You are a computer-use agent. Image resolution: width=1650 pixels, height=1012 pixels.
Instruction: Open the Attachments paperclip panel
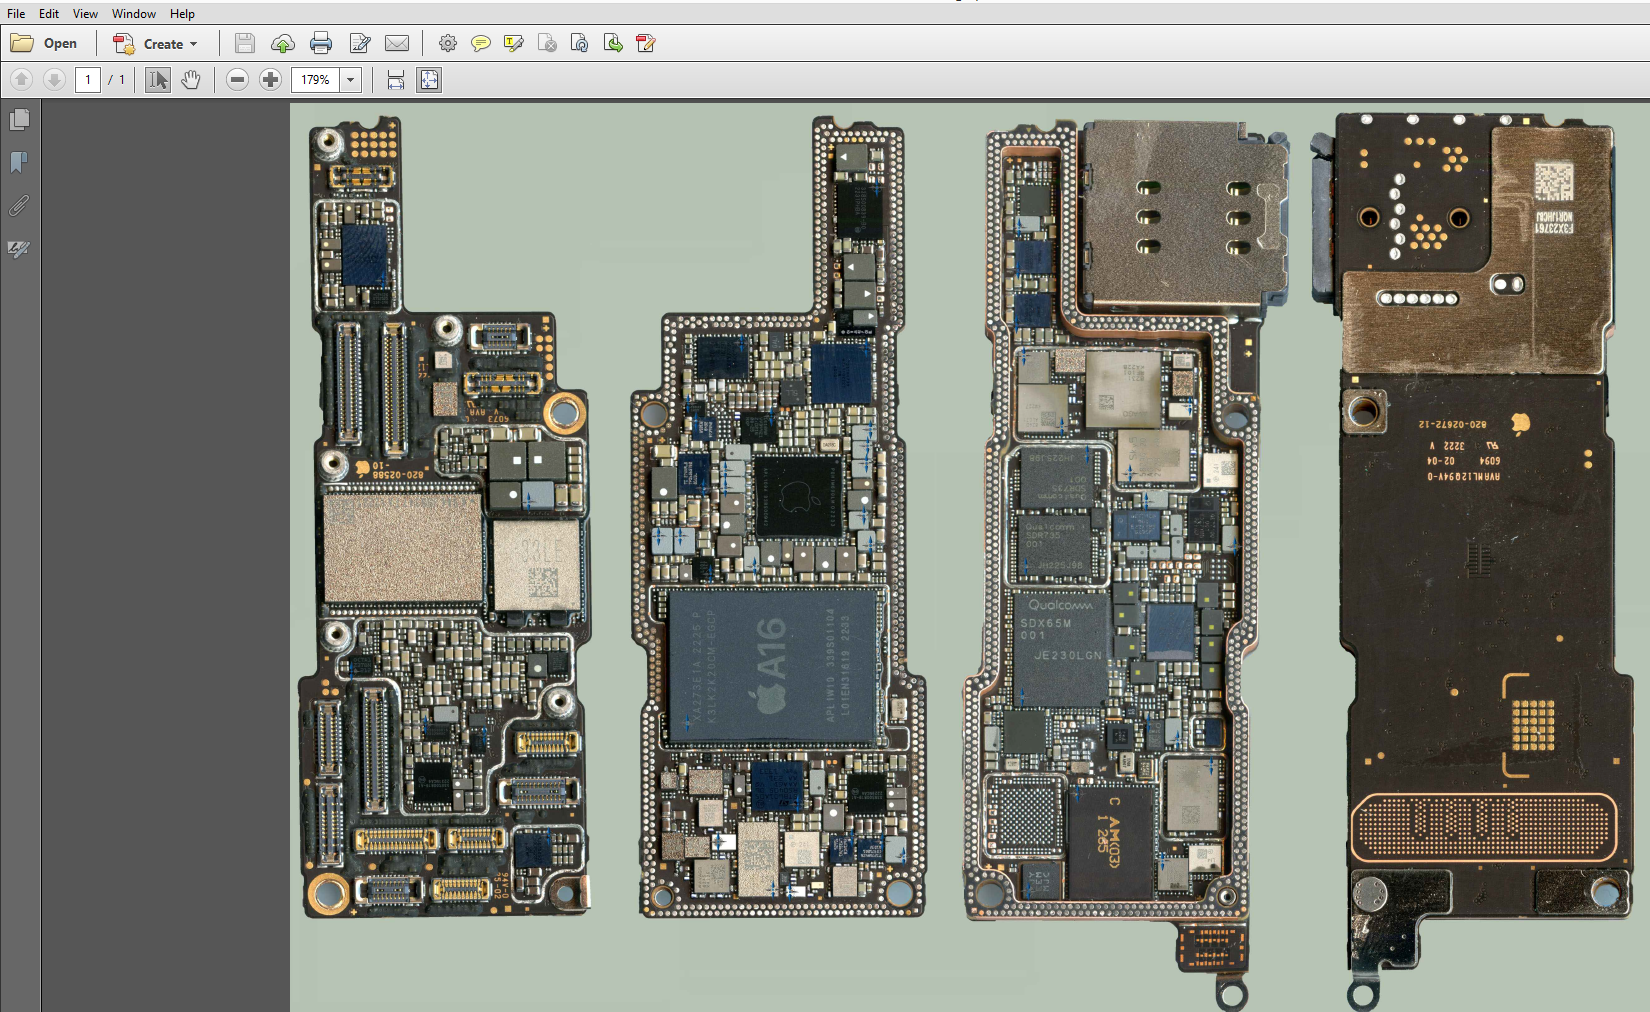[19, 206]
